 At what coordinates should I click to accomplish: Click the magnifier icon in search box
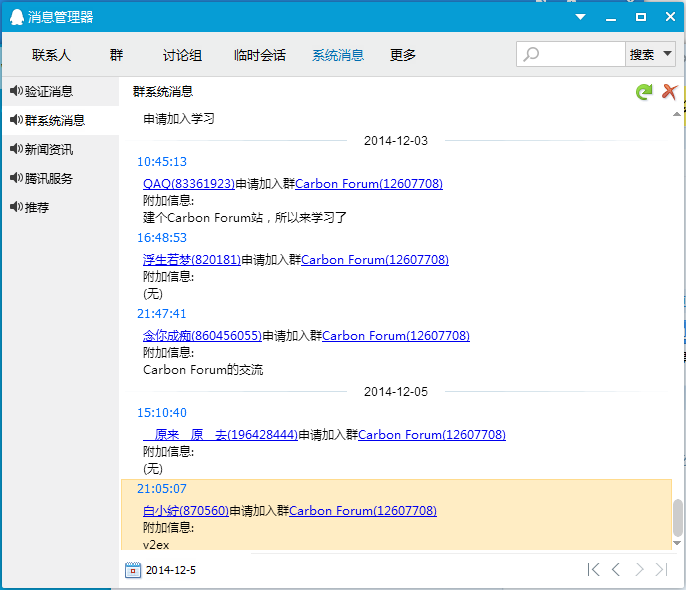pyautogui.click(x=531, y=54)
